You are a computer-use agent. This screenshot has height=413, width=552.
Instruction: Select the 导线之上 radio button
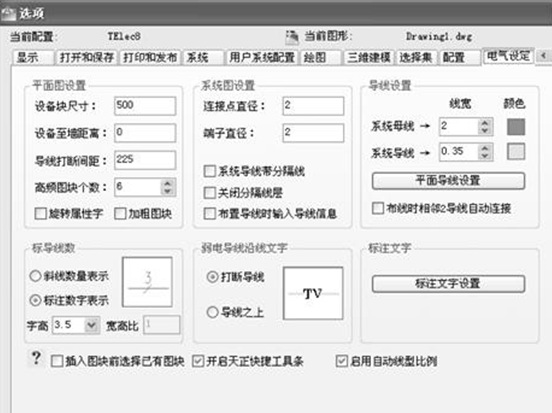coord(213,312)
